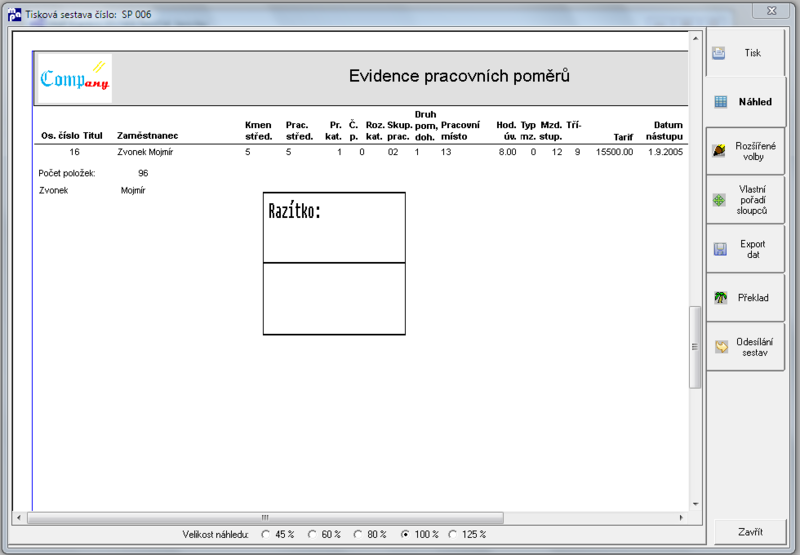
Task: Click the Tarif column header
Action: [623, 137]
